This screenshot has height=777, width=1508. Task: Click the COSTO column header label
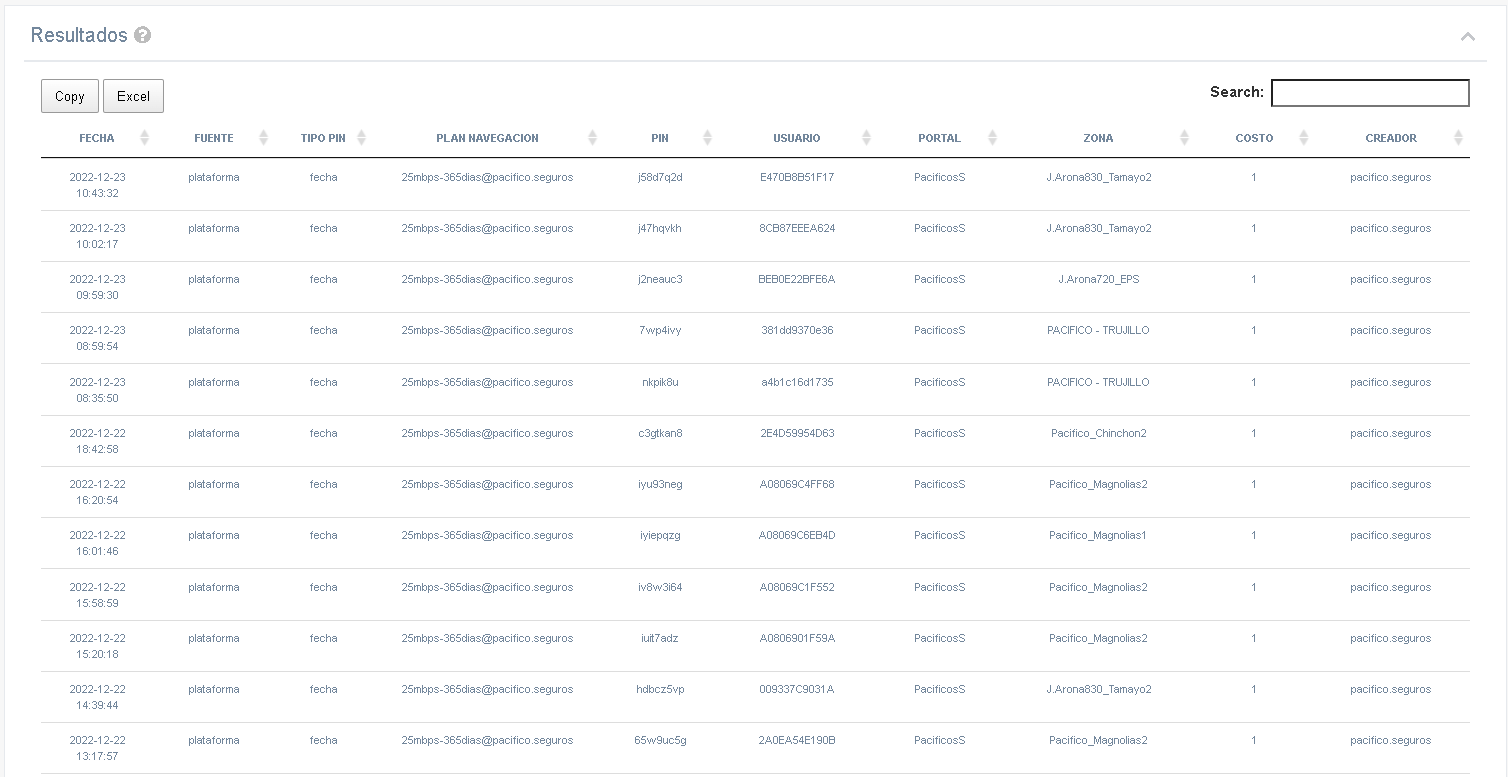click(1254, 138)
